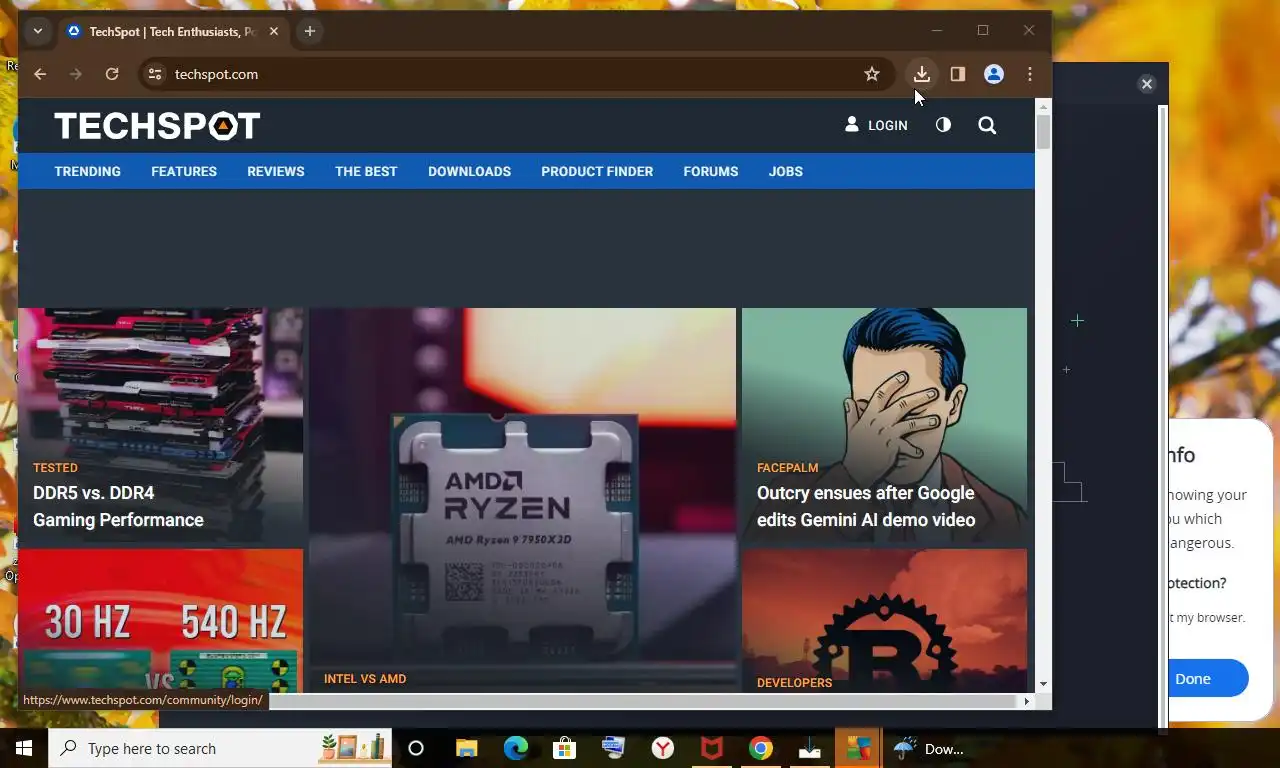Image resolution: width=1280 pixels, height=768 pixels.
Task: Close the TechSpot tab
Action: (x=274, y=31)
